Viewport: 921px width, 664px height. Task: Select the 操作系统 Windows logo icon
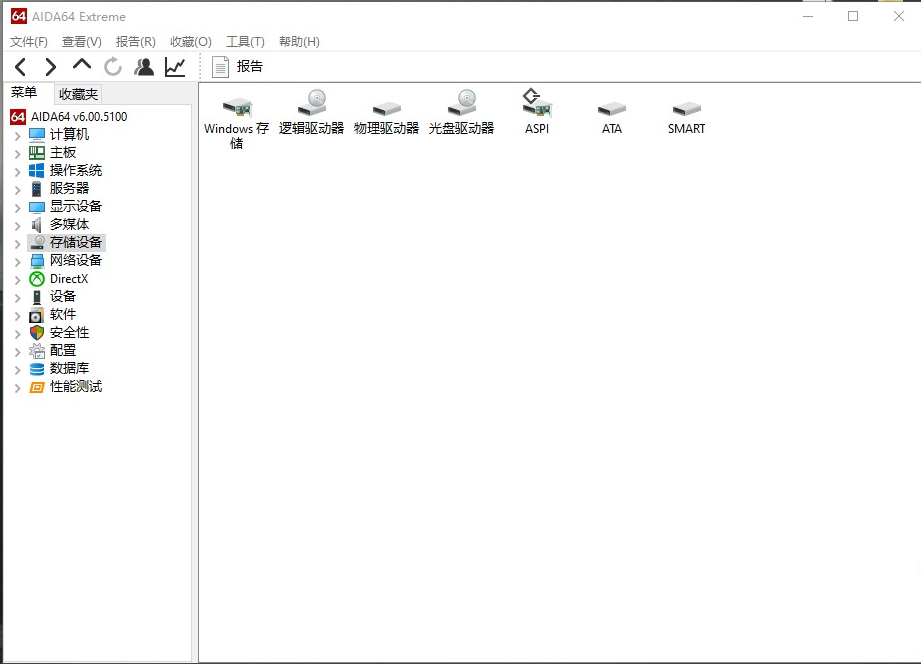[x=36, y=170]
